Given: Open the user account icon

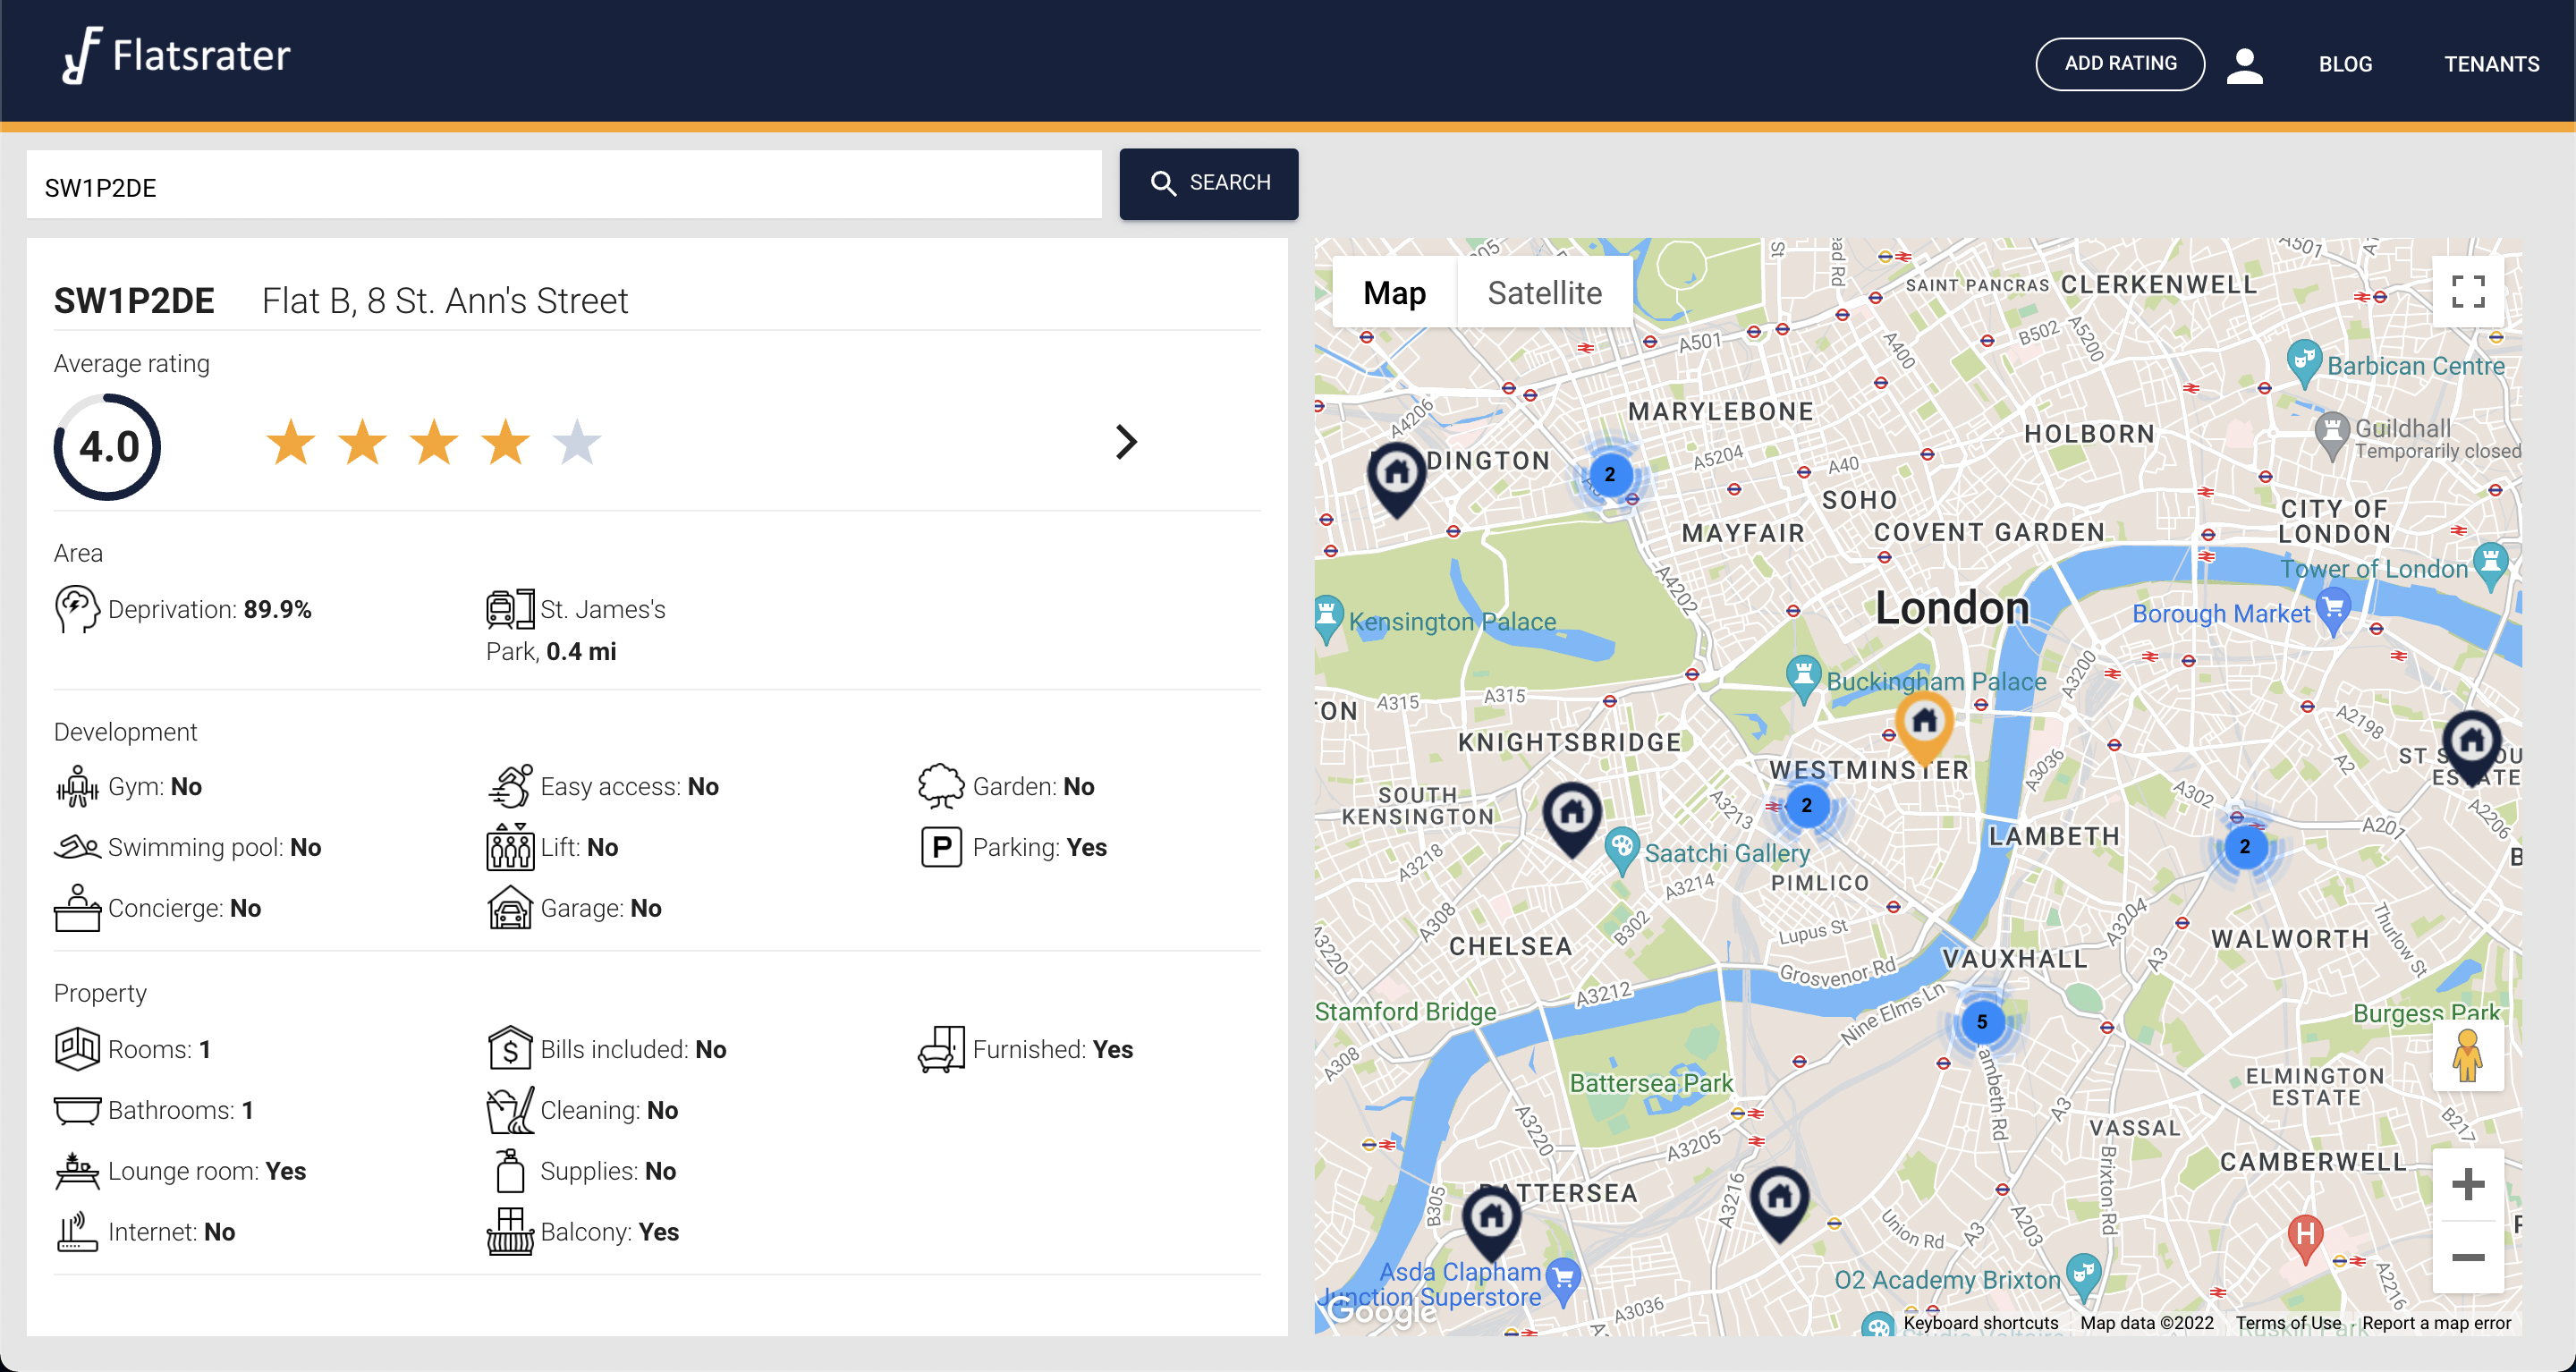Looking at the screenshot, I should point(2244,65).
